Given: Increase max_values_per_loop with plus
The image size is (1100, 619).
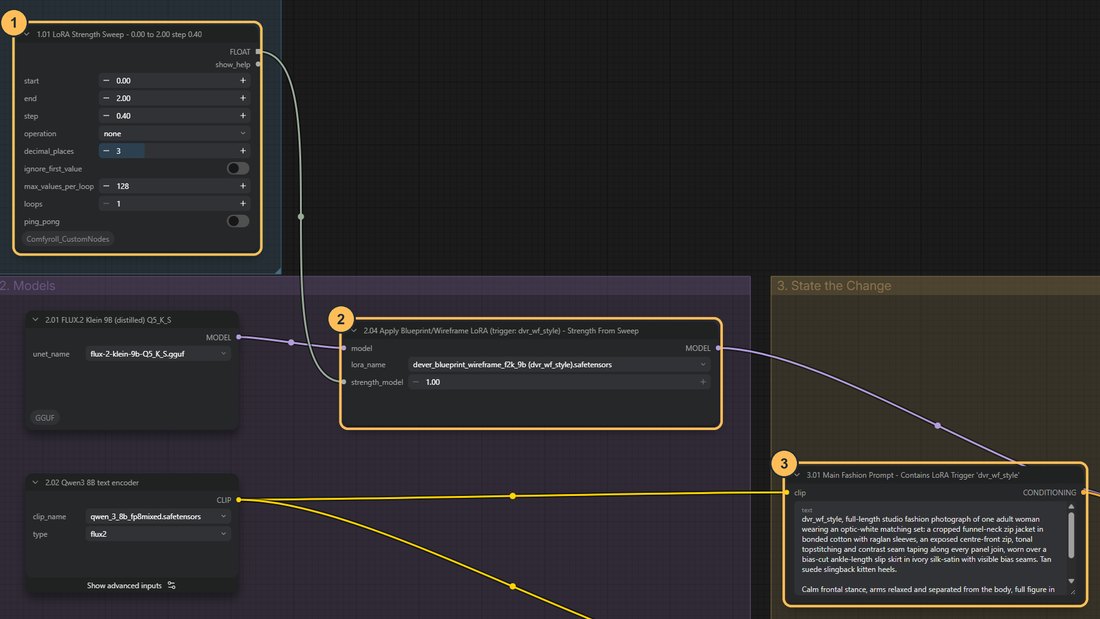Looking at the screenshot, I should pyautogui.click(x=243, y=186).
